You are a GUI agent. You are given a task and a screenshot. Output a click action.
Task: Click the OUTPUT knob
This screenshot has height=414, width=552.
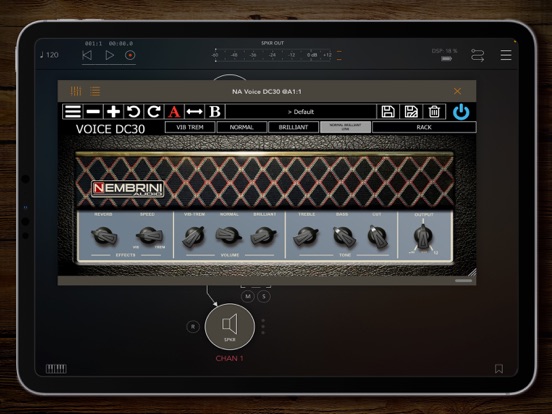pyautogui.click(x=423, y=237)
